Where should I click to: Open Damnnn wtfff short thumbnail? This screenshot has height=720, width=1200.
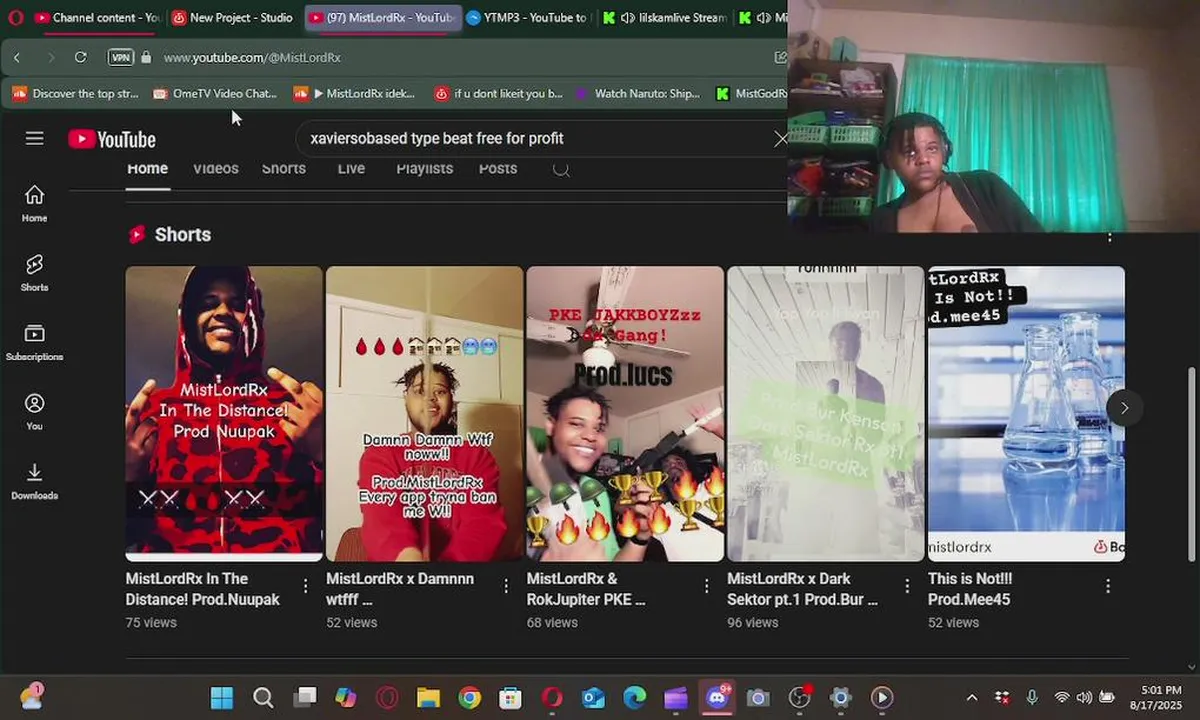[424, 413]
